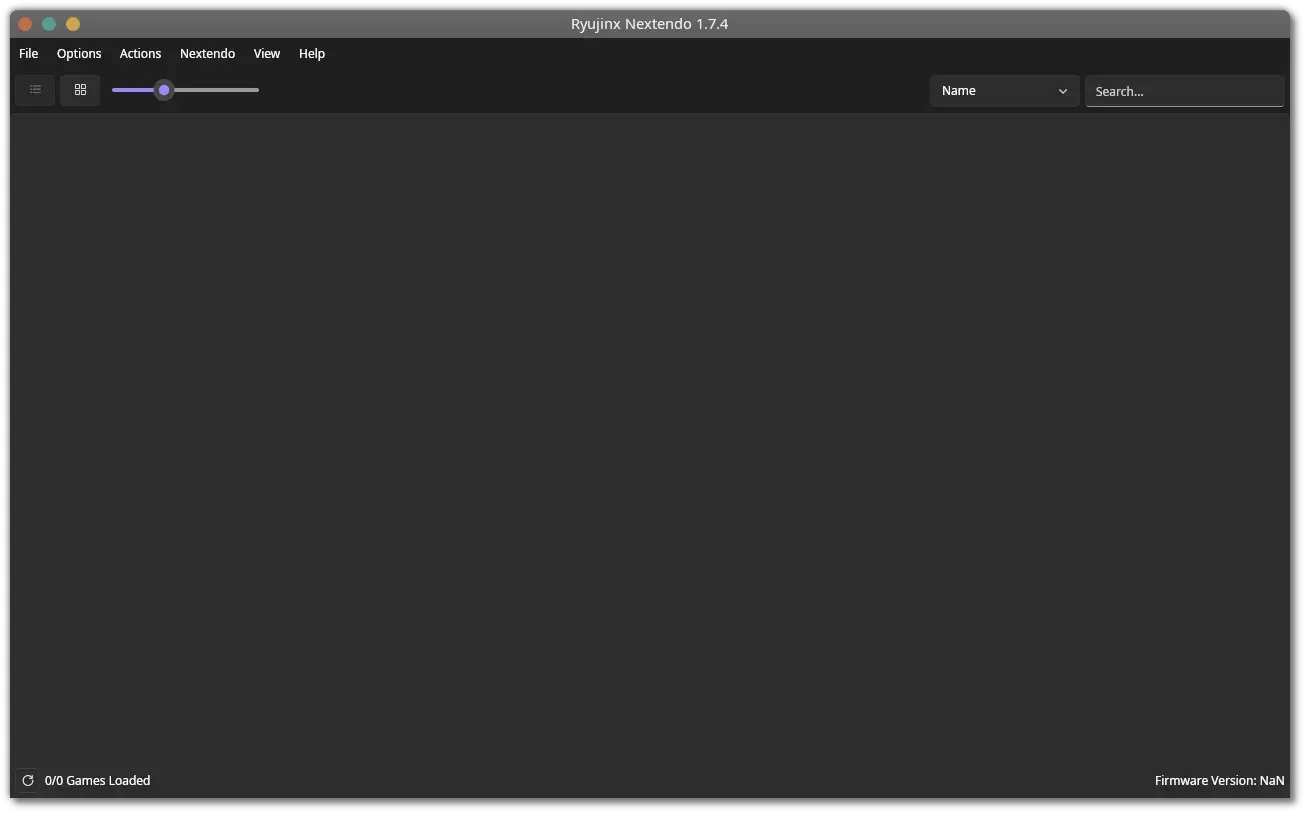Open the Options menu
Viewport: 1306px width, 814px height.
coord(79,54)
